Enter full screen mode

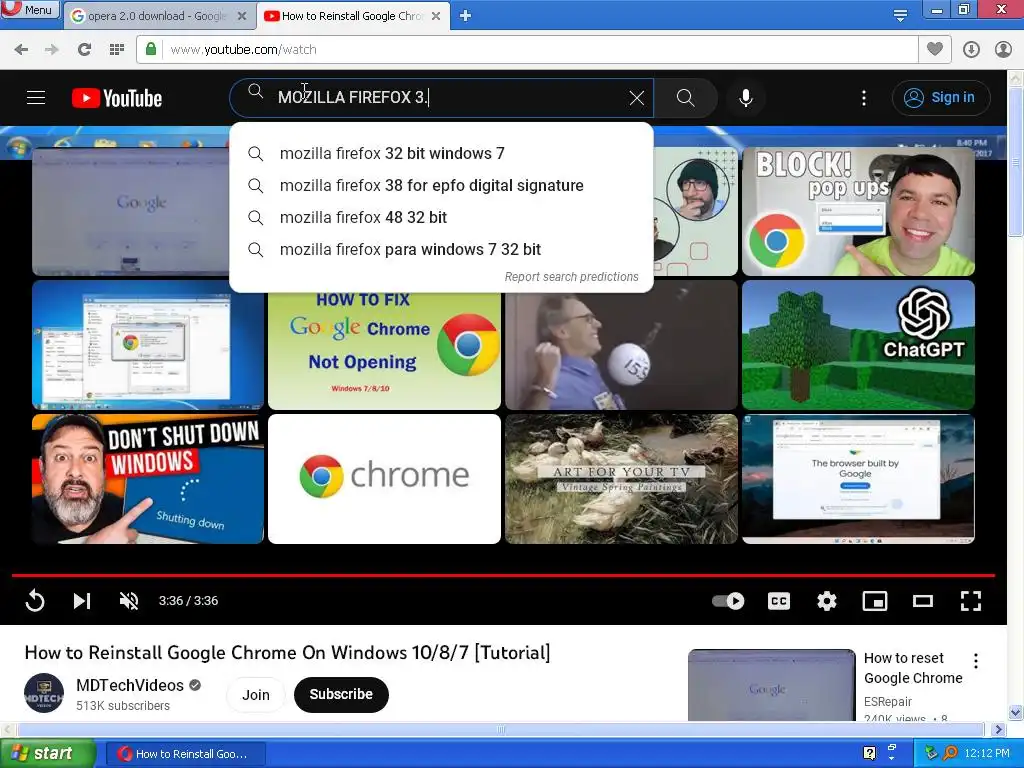click(970, 601)
